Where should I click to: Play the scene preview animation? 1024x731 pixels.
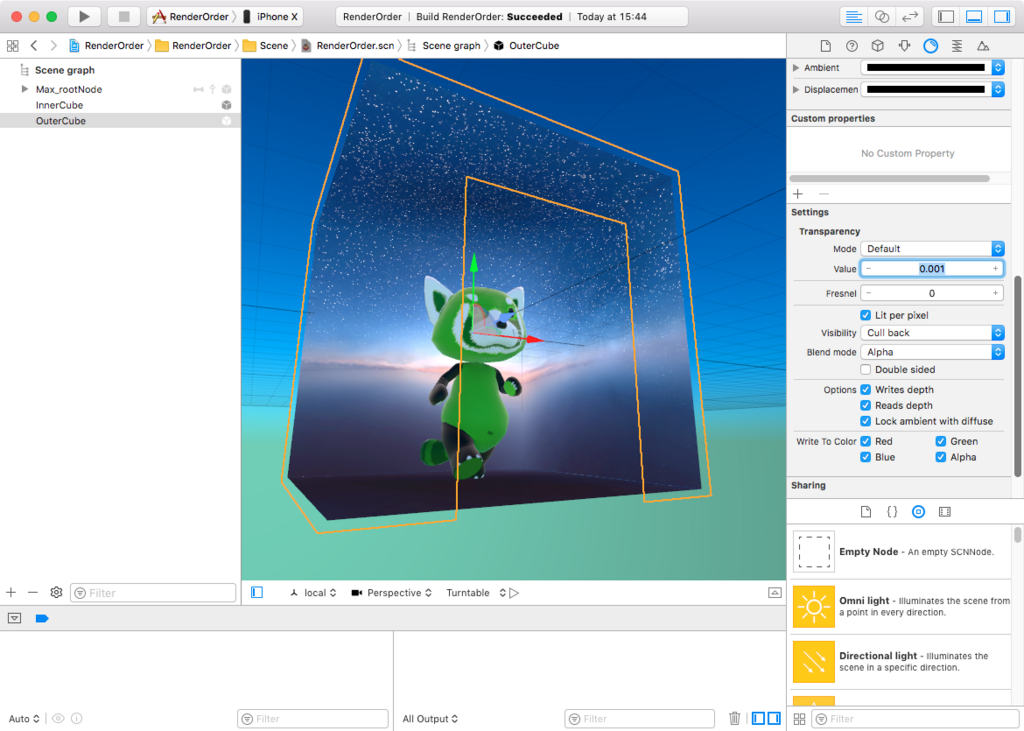coord(515,593)
